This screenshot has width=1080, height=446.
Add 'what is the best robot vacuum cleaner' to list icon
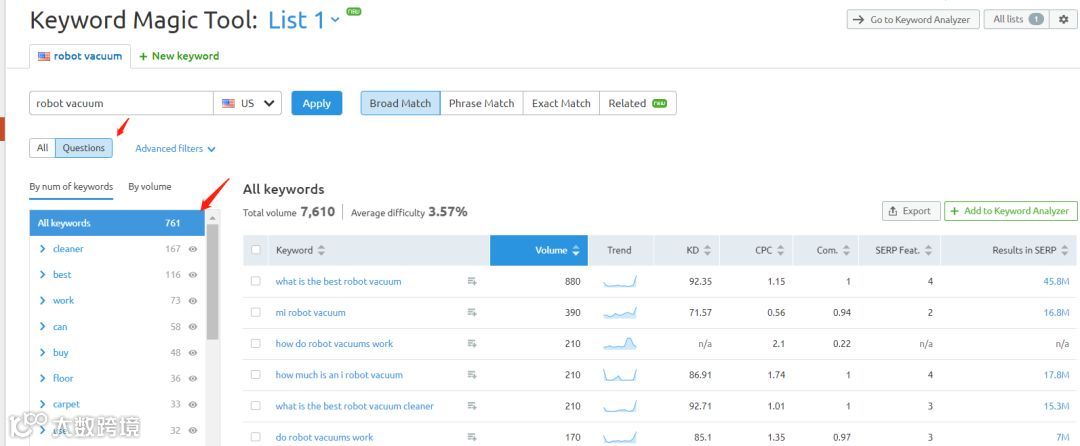tap(472, 406)
